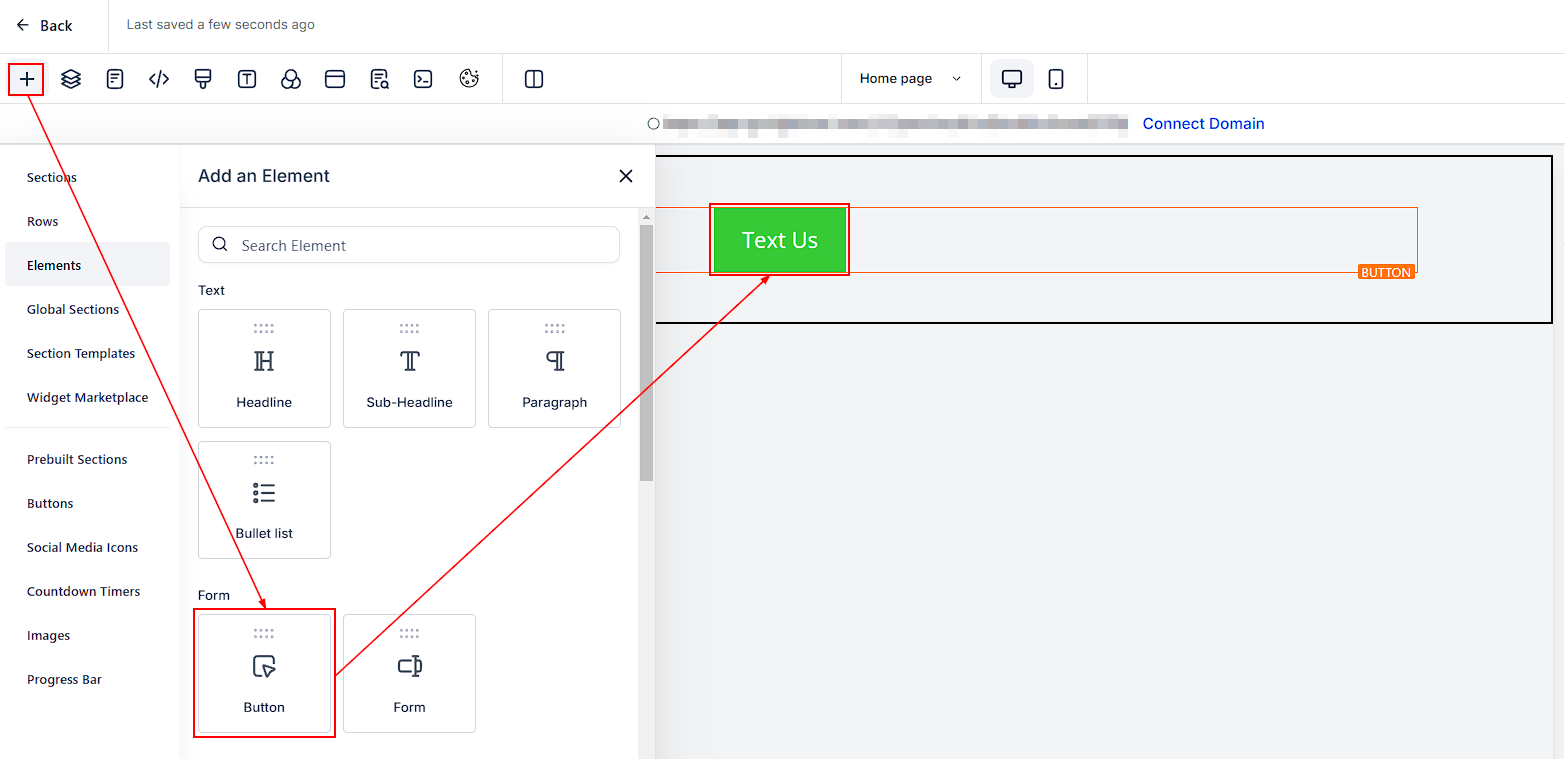The width and height of the screenshot is (1565, 759).
Task: Click the Back button
Action: (x=45, y=26)
